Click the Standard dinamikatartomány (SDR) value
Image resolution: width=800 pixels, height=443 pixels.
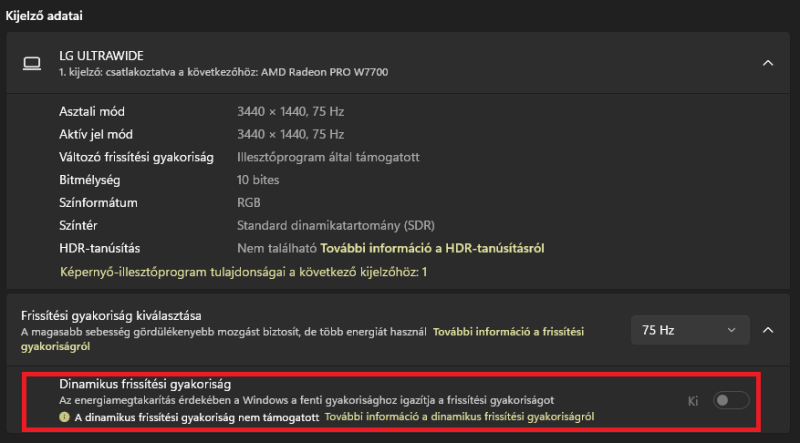pos(335,225)
